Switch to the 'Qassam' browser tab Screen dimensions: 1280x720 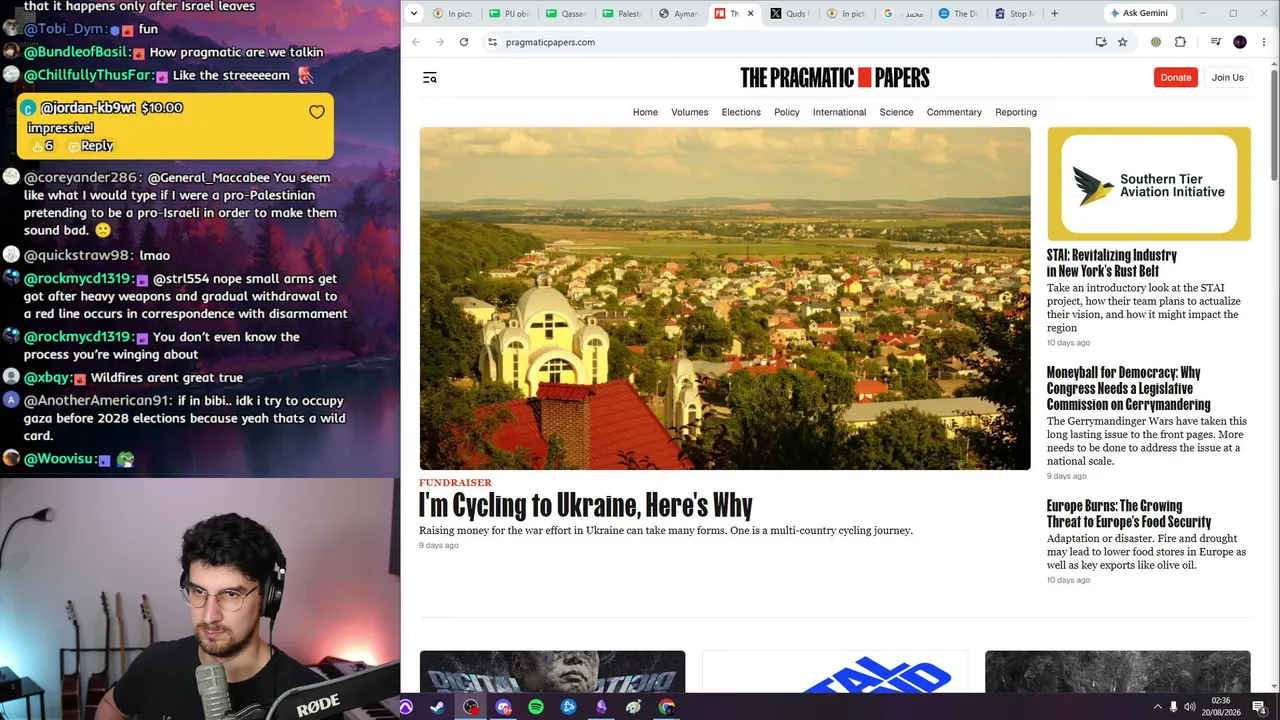click(x=567, y=14)
